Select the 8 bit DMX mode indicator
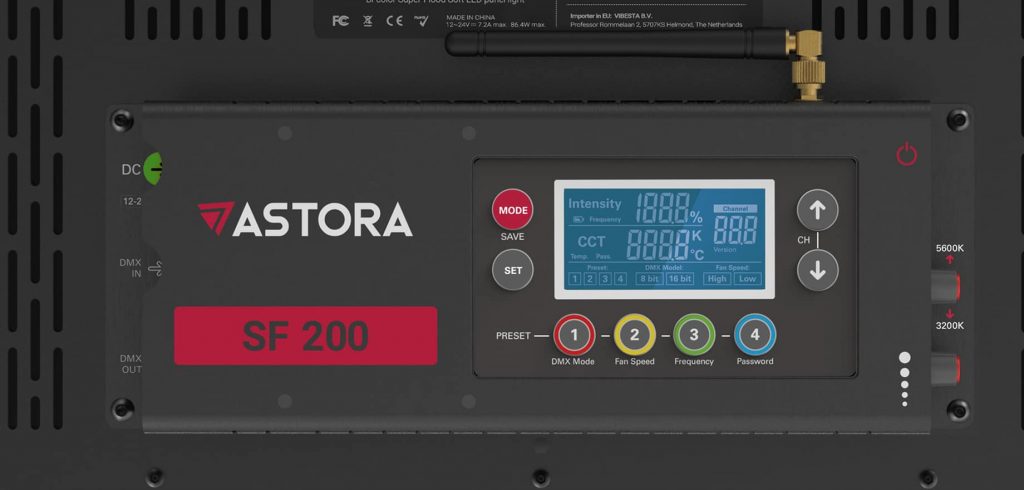The image size is (1024, 490). [649, 279]
